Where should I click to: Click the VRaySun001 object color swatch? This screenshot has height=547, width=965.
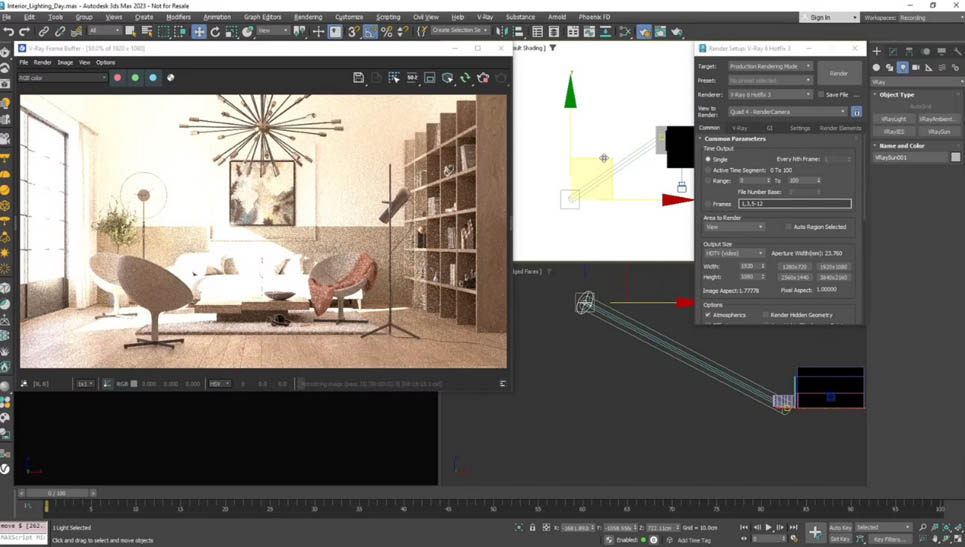[x=955, y=158]
